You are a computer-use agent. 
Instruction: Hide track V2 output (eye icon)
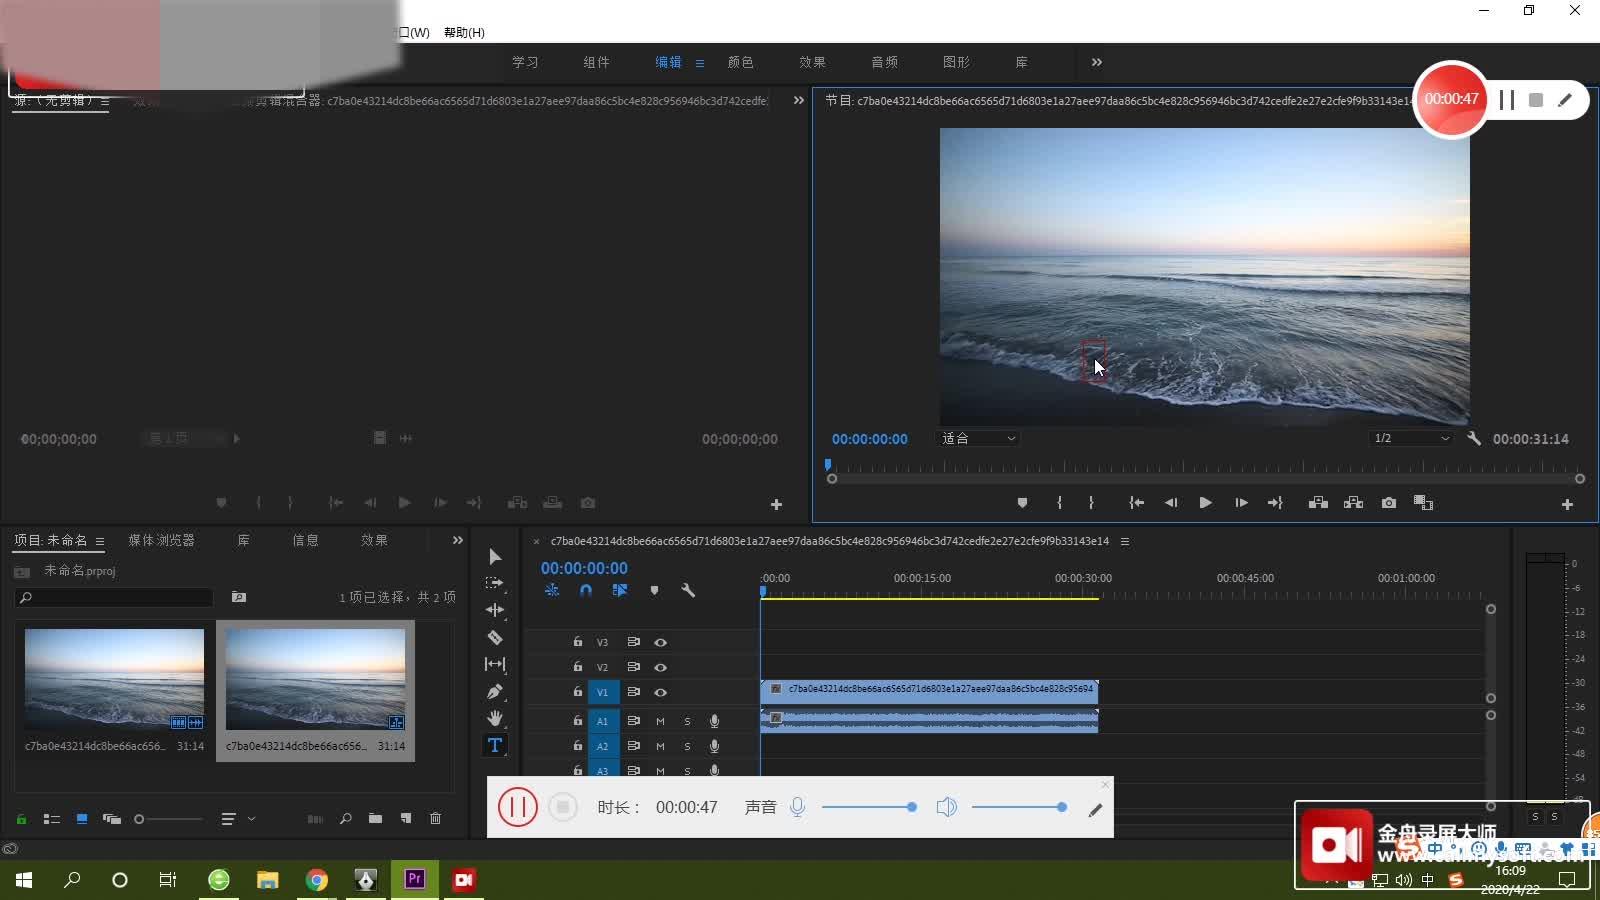click(x=660, y=667)
